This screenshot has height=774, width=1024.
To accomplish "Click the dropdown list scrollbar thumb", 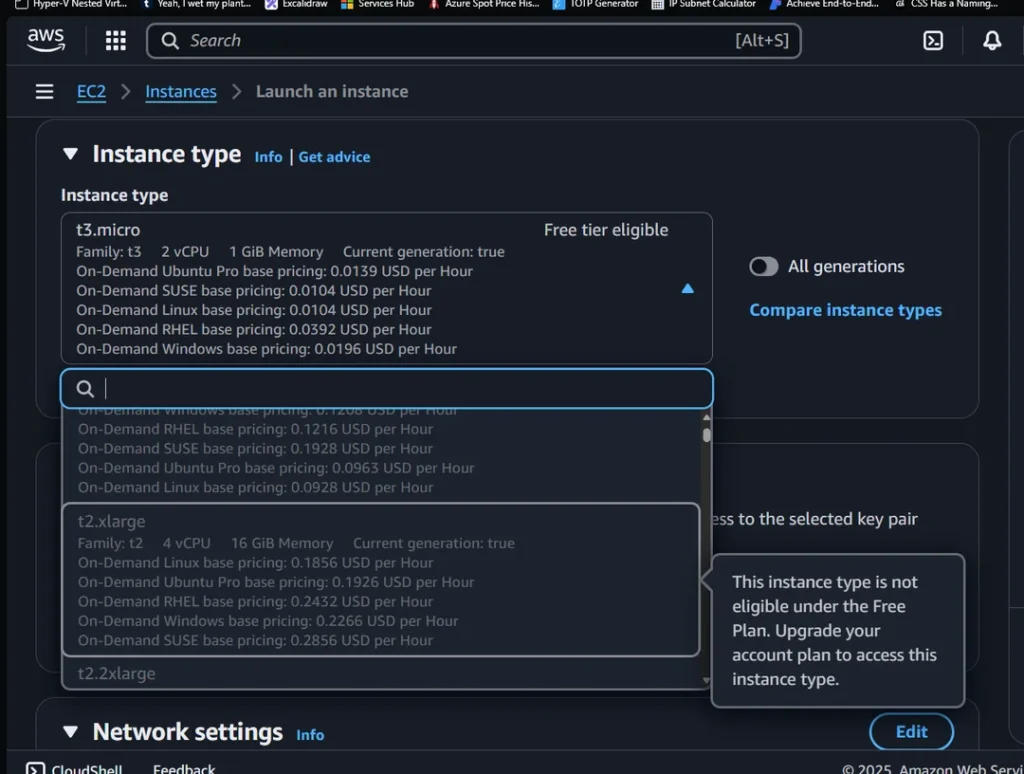I will [706, 435].
